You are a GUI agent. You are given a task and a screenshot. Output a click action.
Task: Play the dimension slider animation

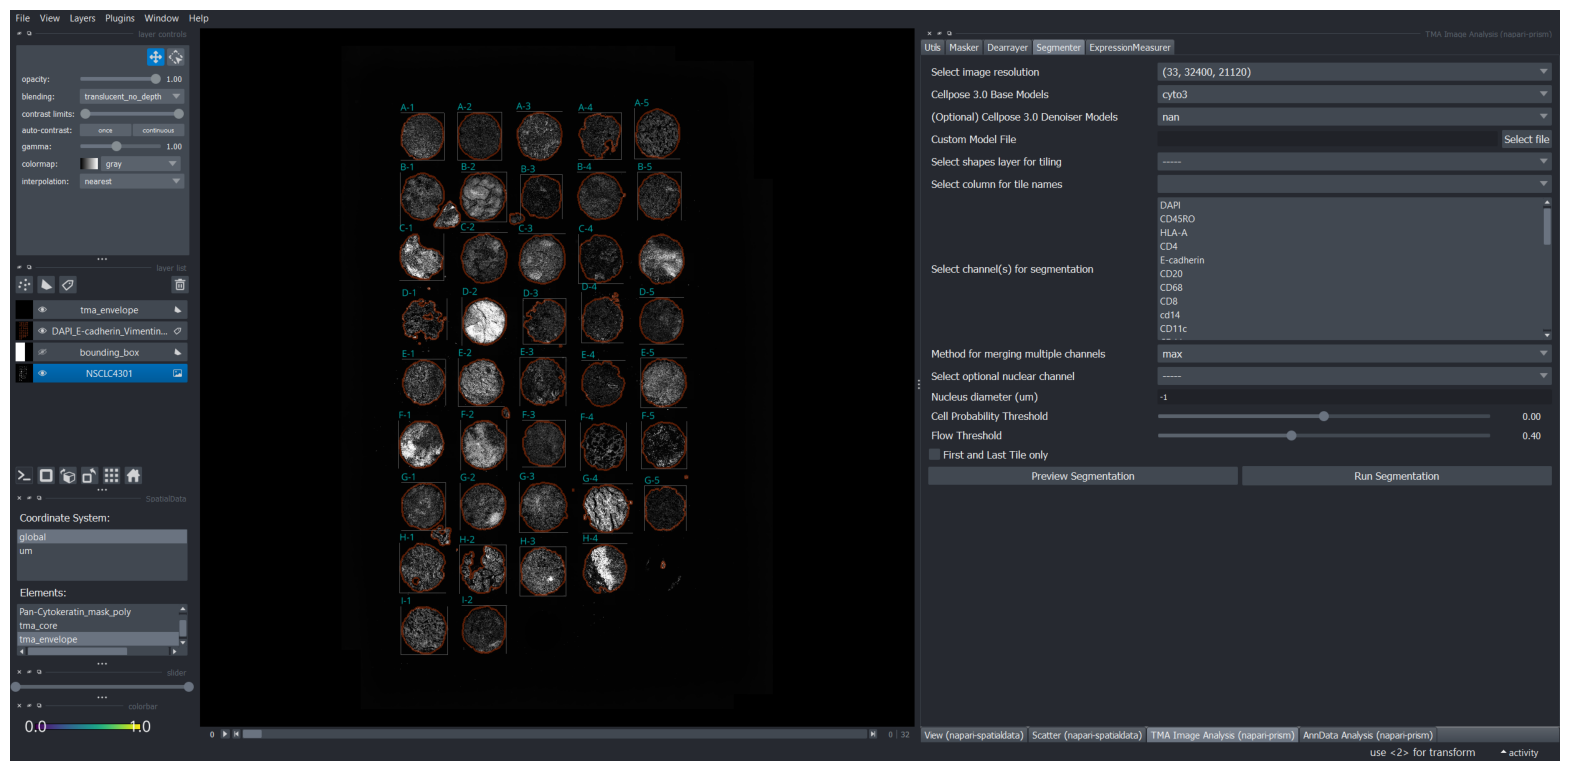[224, 734]
